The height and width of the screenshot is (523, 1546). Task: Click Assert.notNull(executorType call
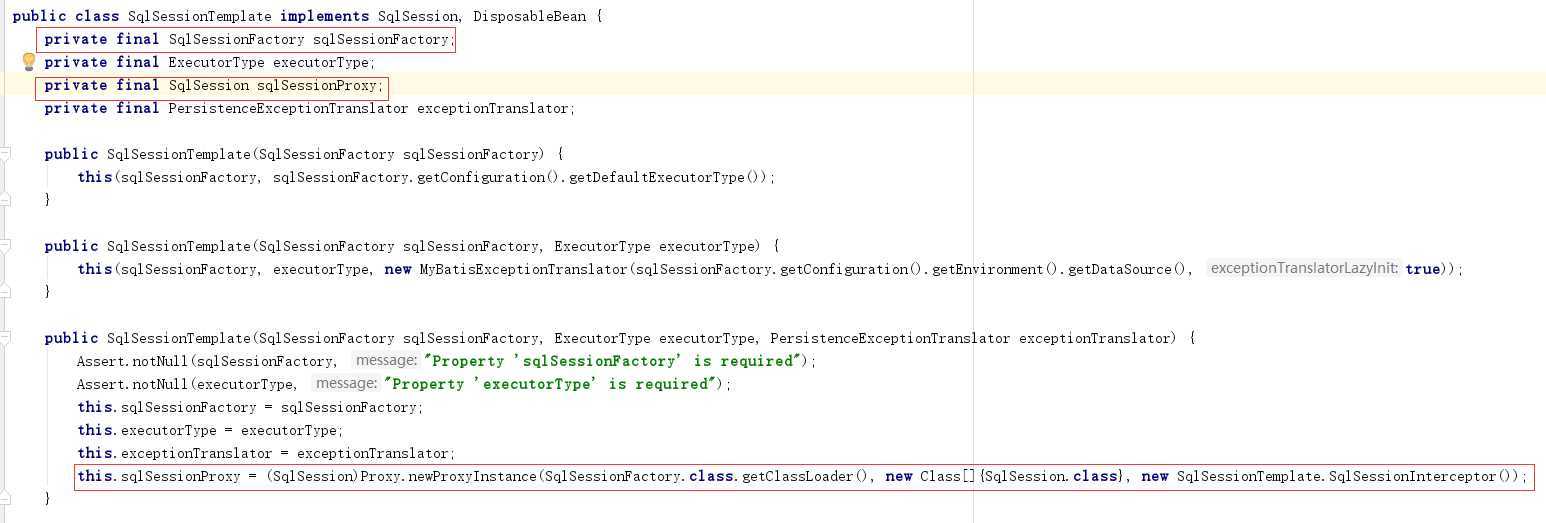pos(187,385)
